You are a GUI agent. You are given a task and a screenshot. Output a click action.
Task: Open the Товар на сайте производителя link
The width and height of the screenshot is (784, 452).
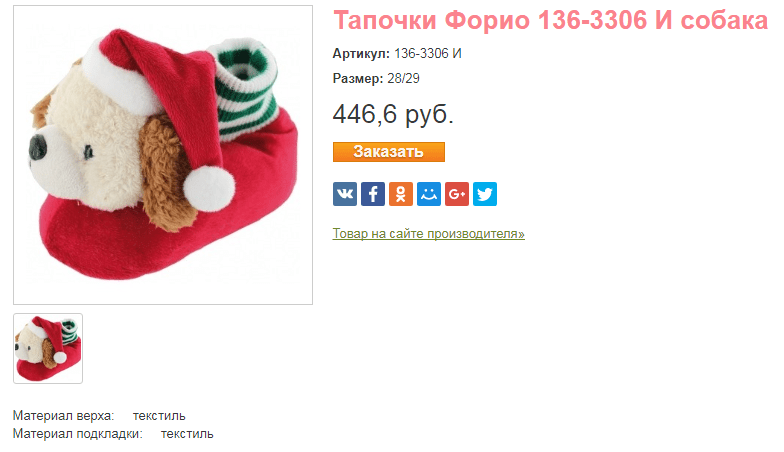click(428, 234)
